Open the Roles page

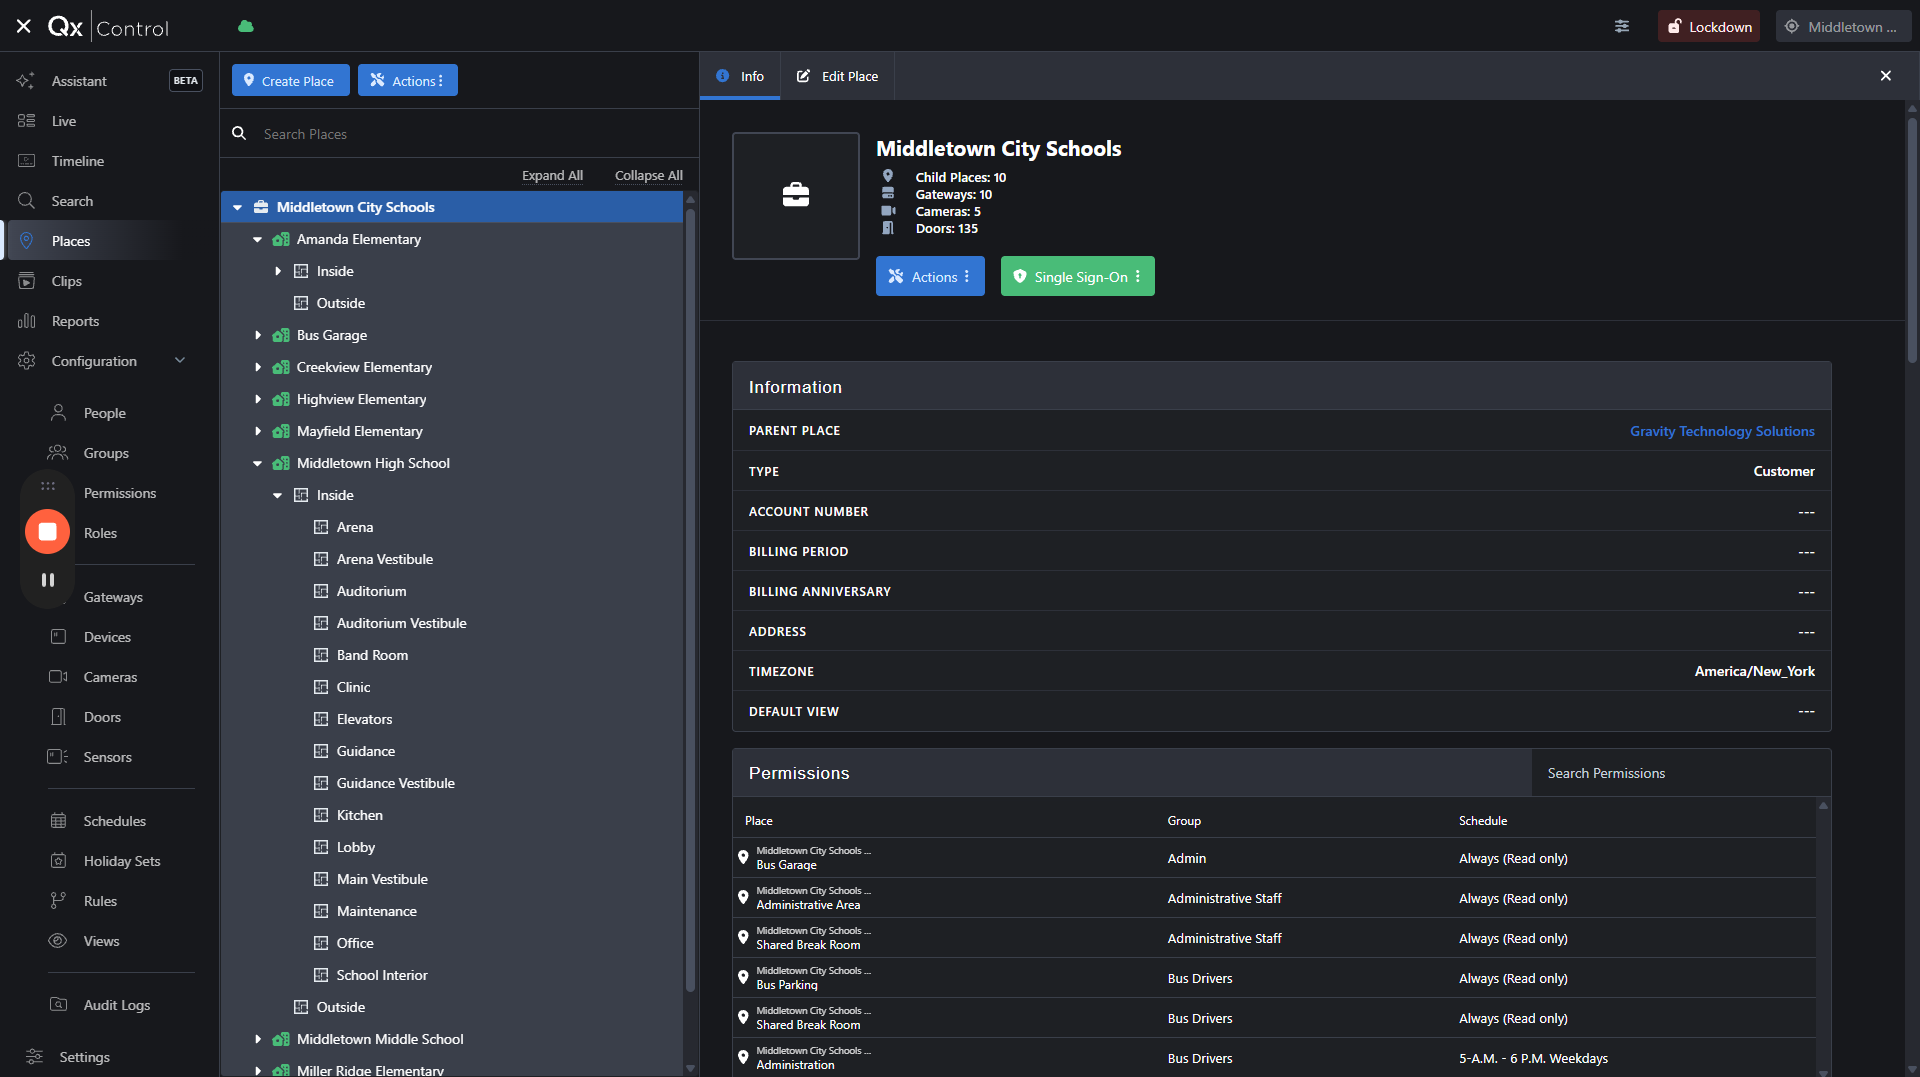click(x=100, y=533)
